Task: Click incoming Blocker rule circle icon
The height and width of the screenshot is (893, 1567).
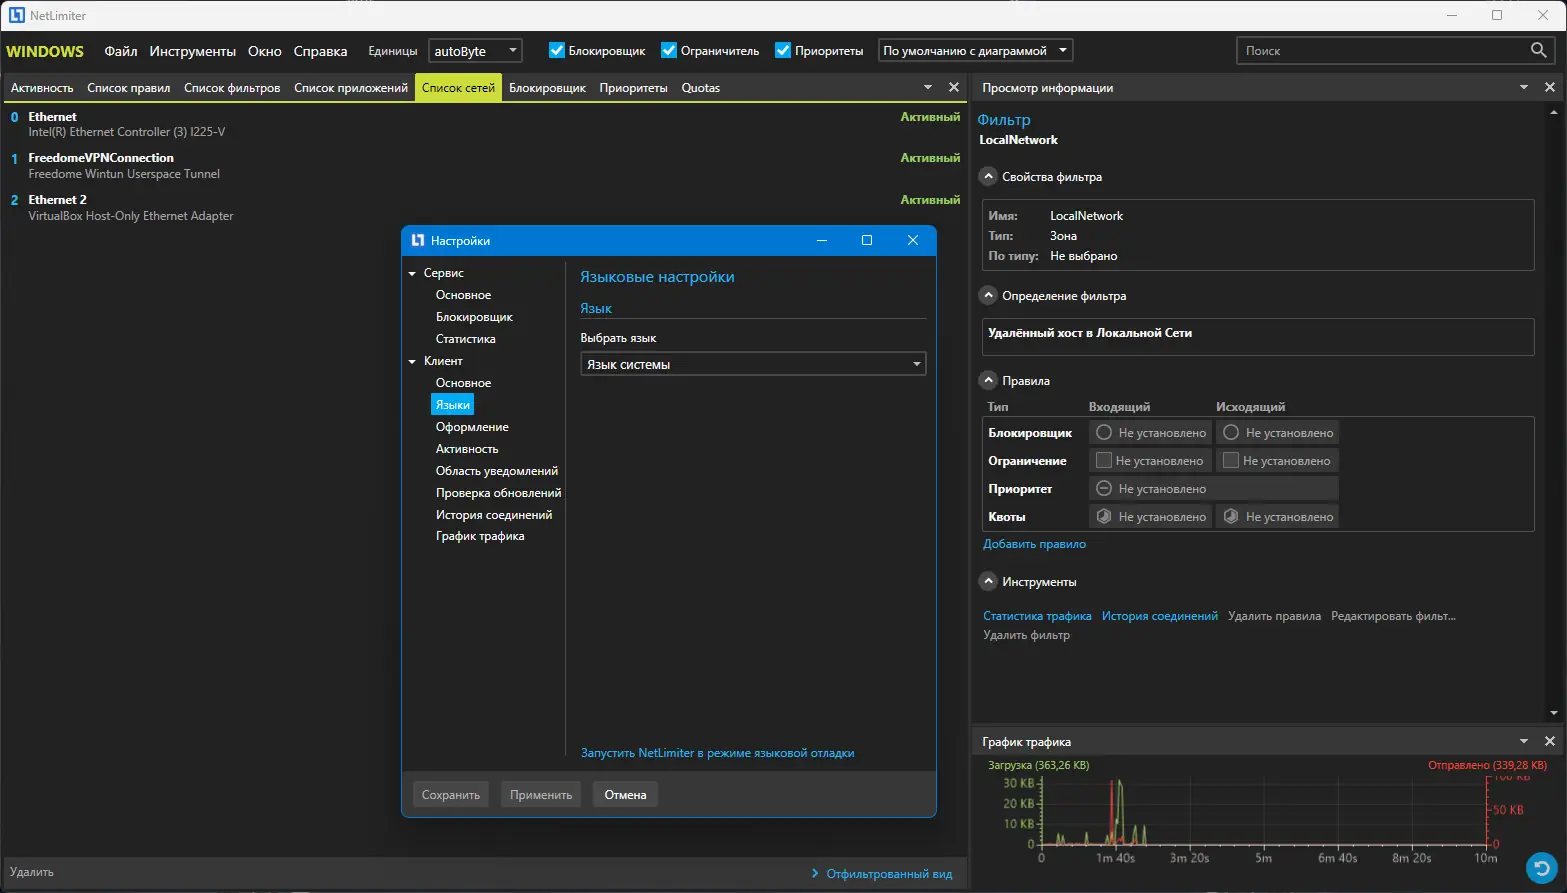Action: click(1104, 433)
